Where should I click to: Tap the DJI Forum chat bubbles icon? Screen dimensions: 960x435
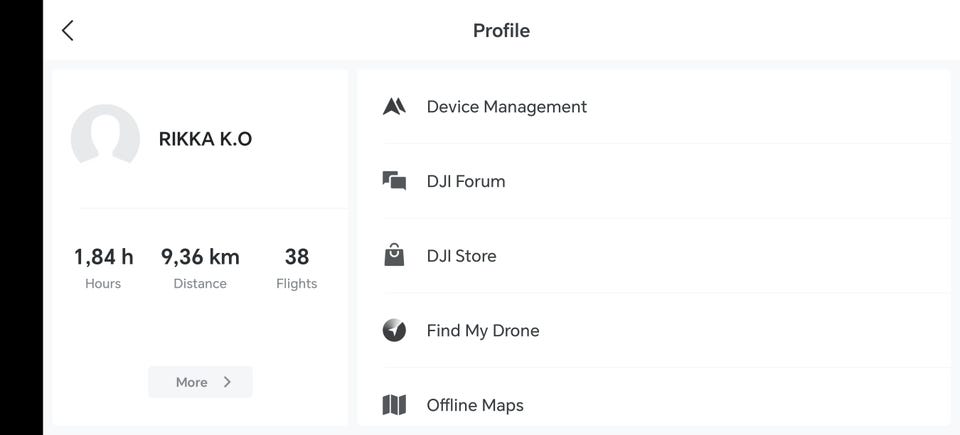(x=394, y=181)
